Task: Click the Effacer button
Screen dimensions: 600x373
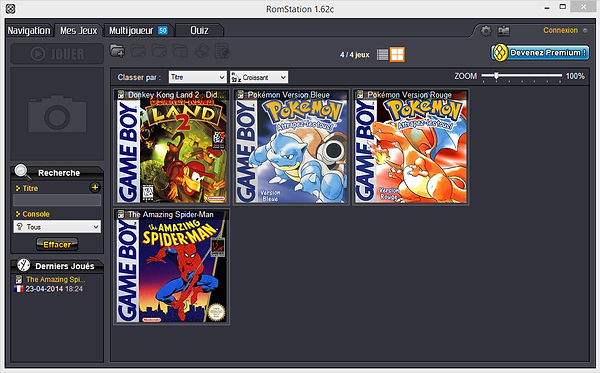Action: 57,244
